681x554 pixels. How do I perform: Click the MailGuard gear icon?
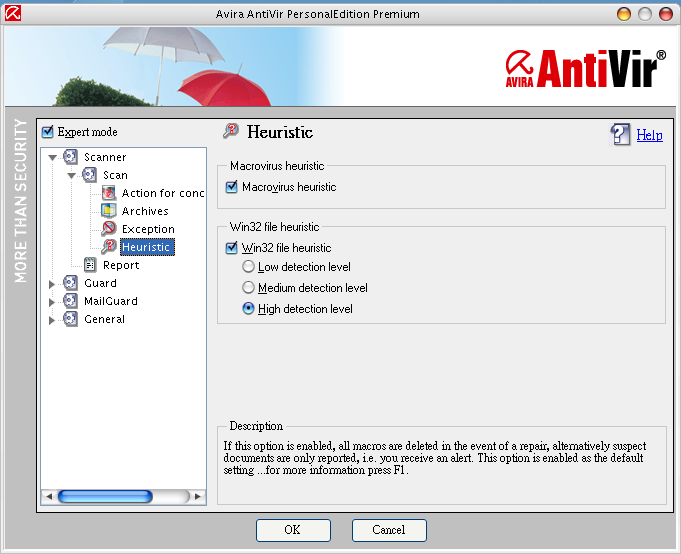coord(70,300)
